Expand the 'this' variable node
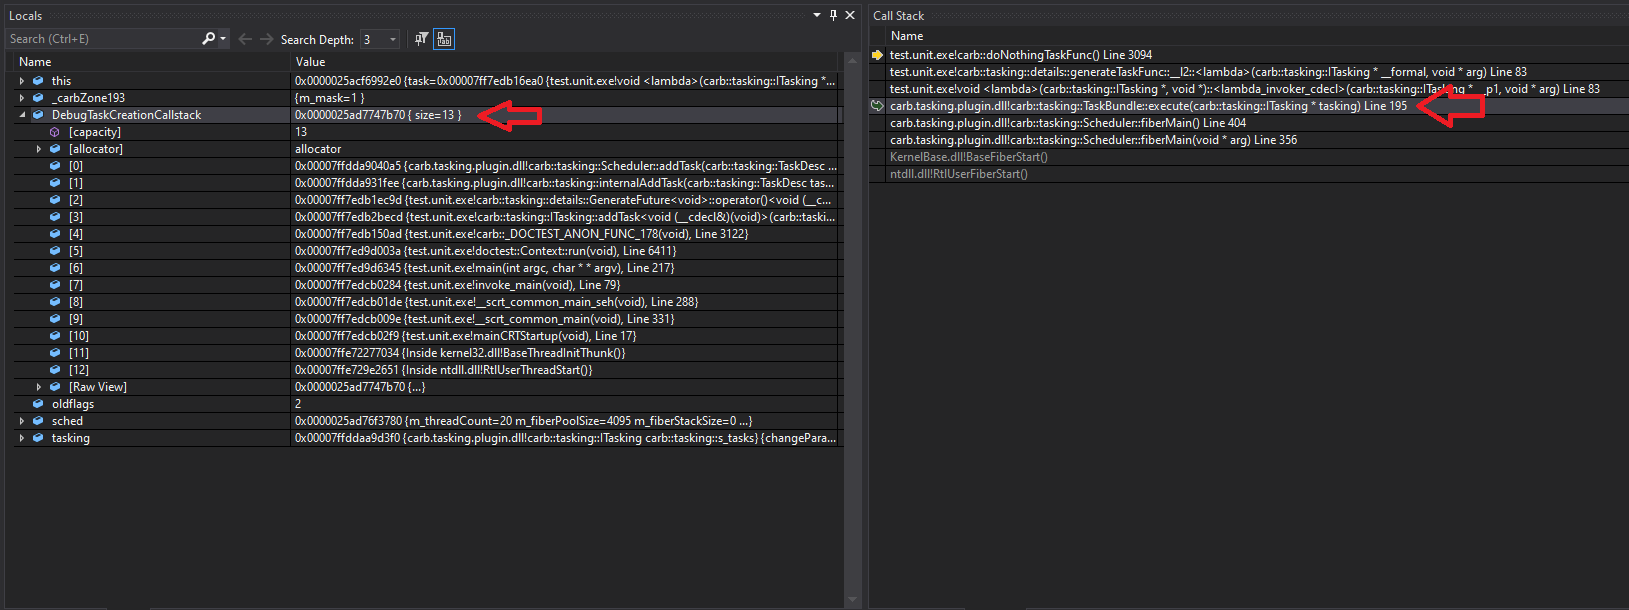This screenshot has width=1629, height=610. [x=22, y=81]
